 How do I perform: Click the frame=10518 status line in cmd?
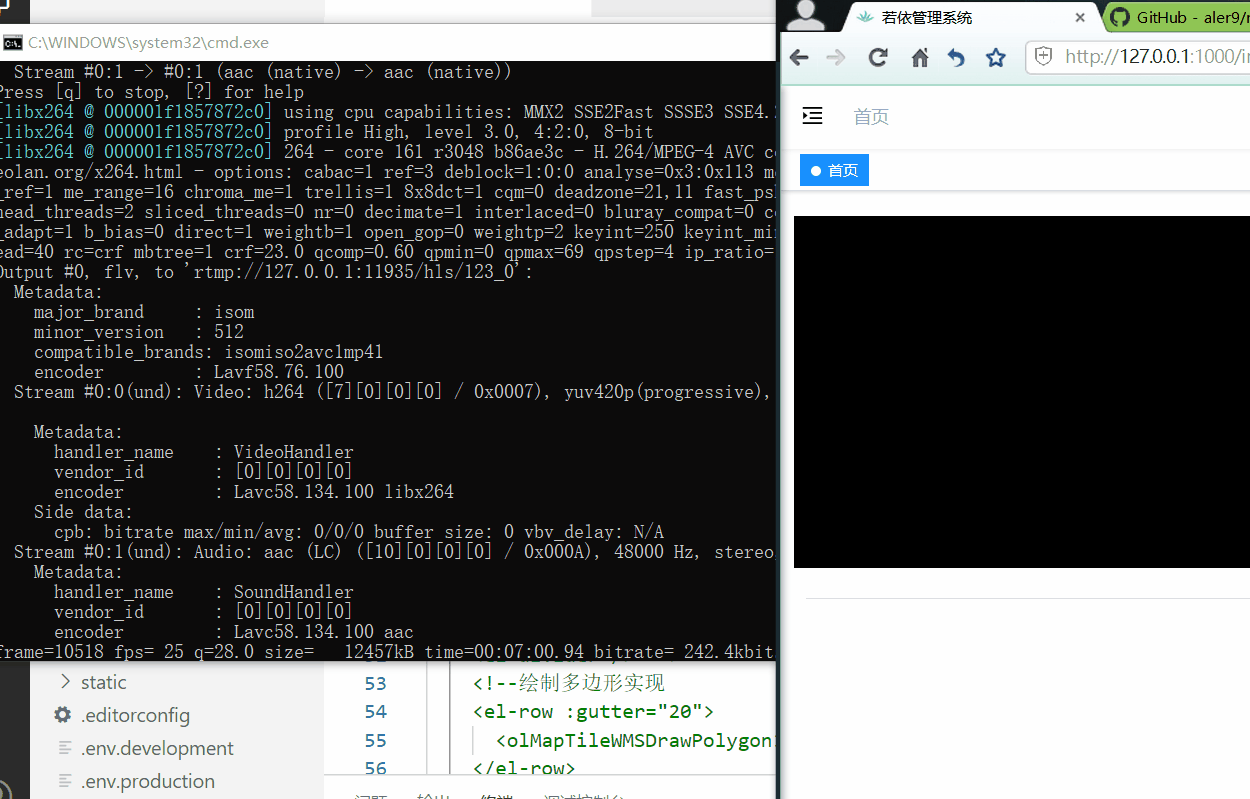tap(387, 652)
